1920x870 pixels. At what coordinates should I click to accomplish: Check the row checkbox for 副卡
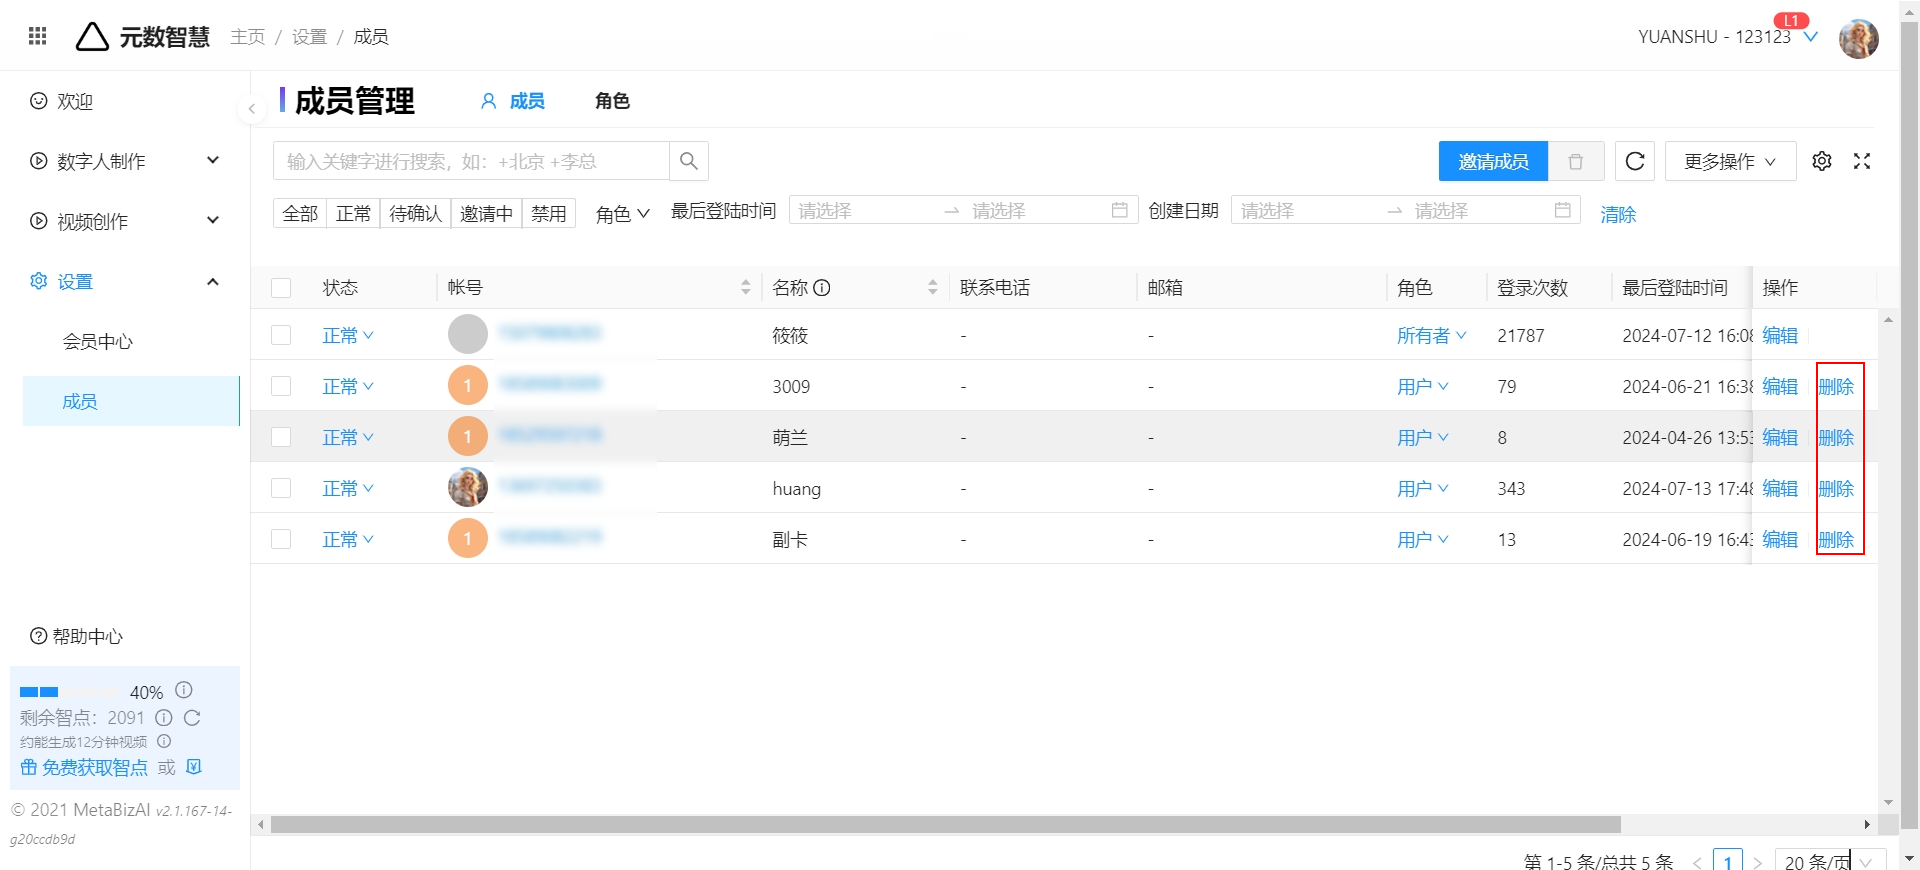281,539
